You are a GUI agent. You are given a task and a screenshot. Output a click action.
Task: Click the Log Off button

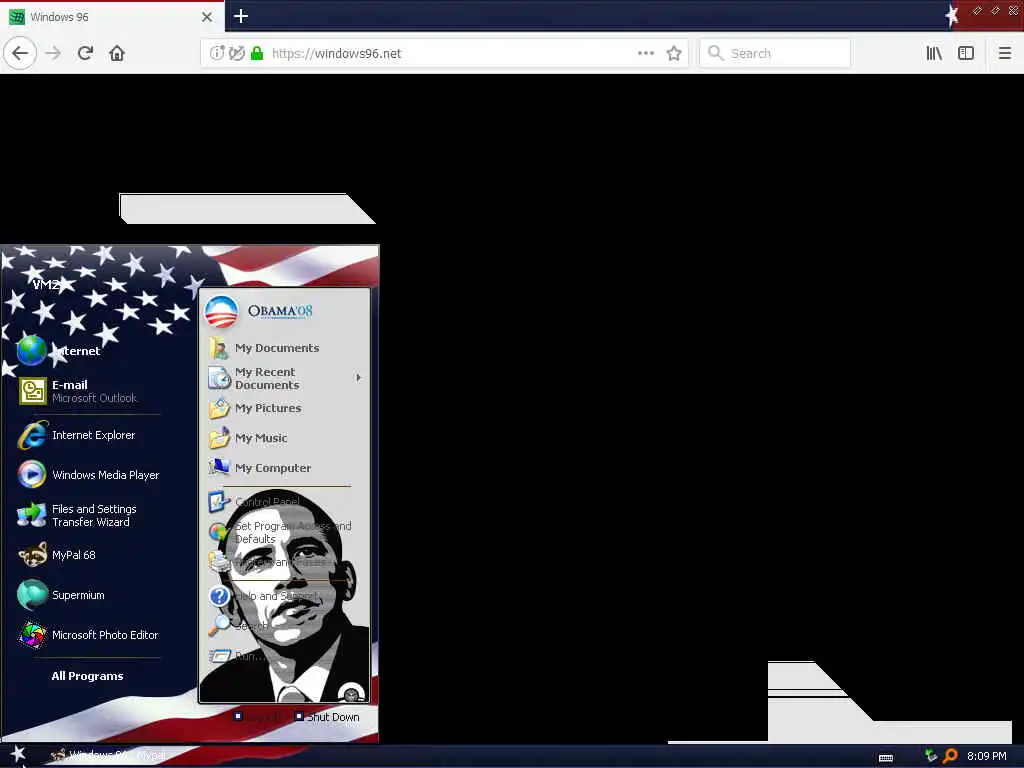tap(258, 716)
